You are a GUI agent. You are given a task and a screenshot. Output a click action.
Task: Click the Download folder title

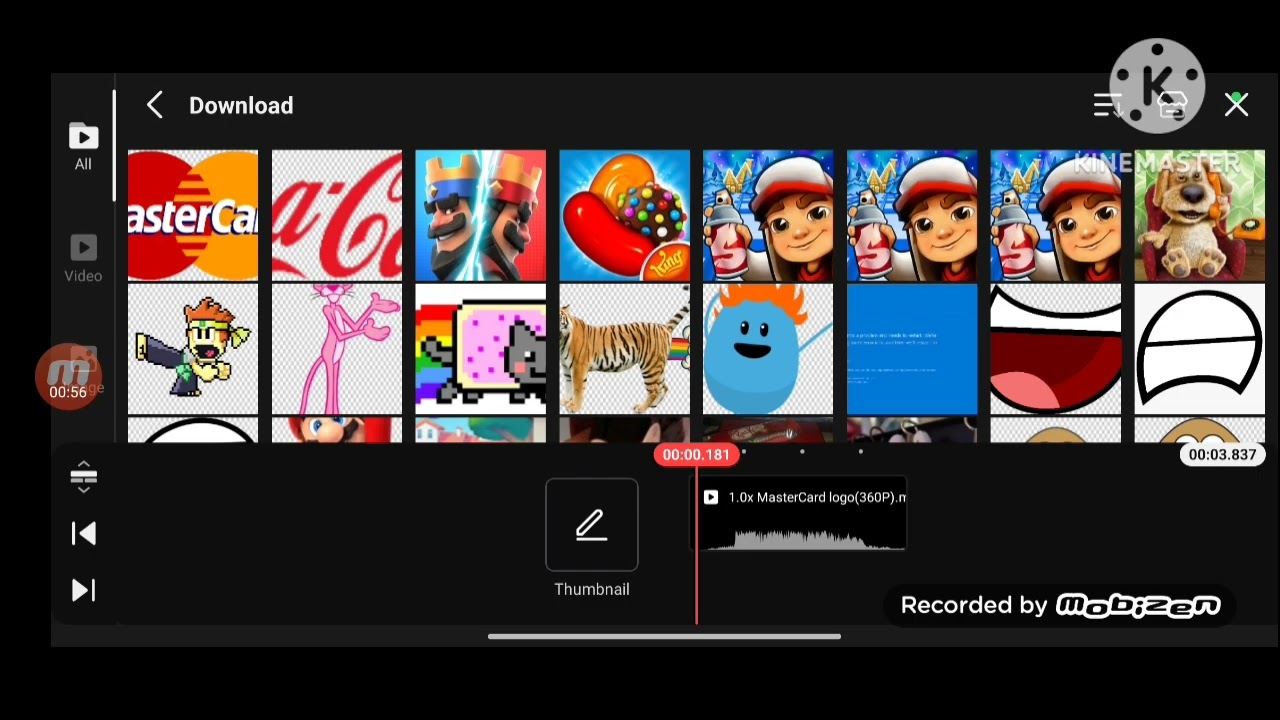241,105
